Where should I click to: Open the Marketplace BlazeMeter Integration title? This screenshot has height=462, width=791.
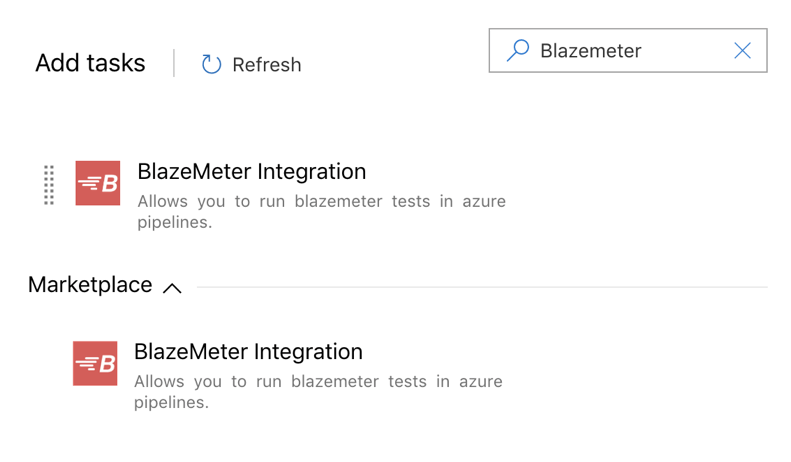click(248, 351)
